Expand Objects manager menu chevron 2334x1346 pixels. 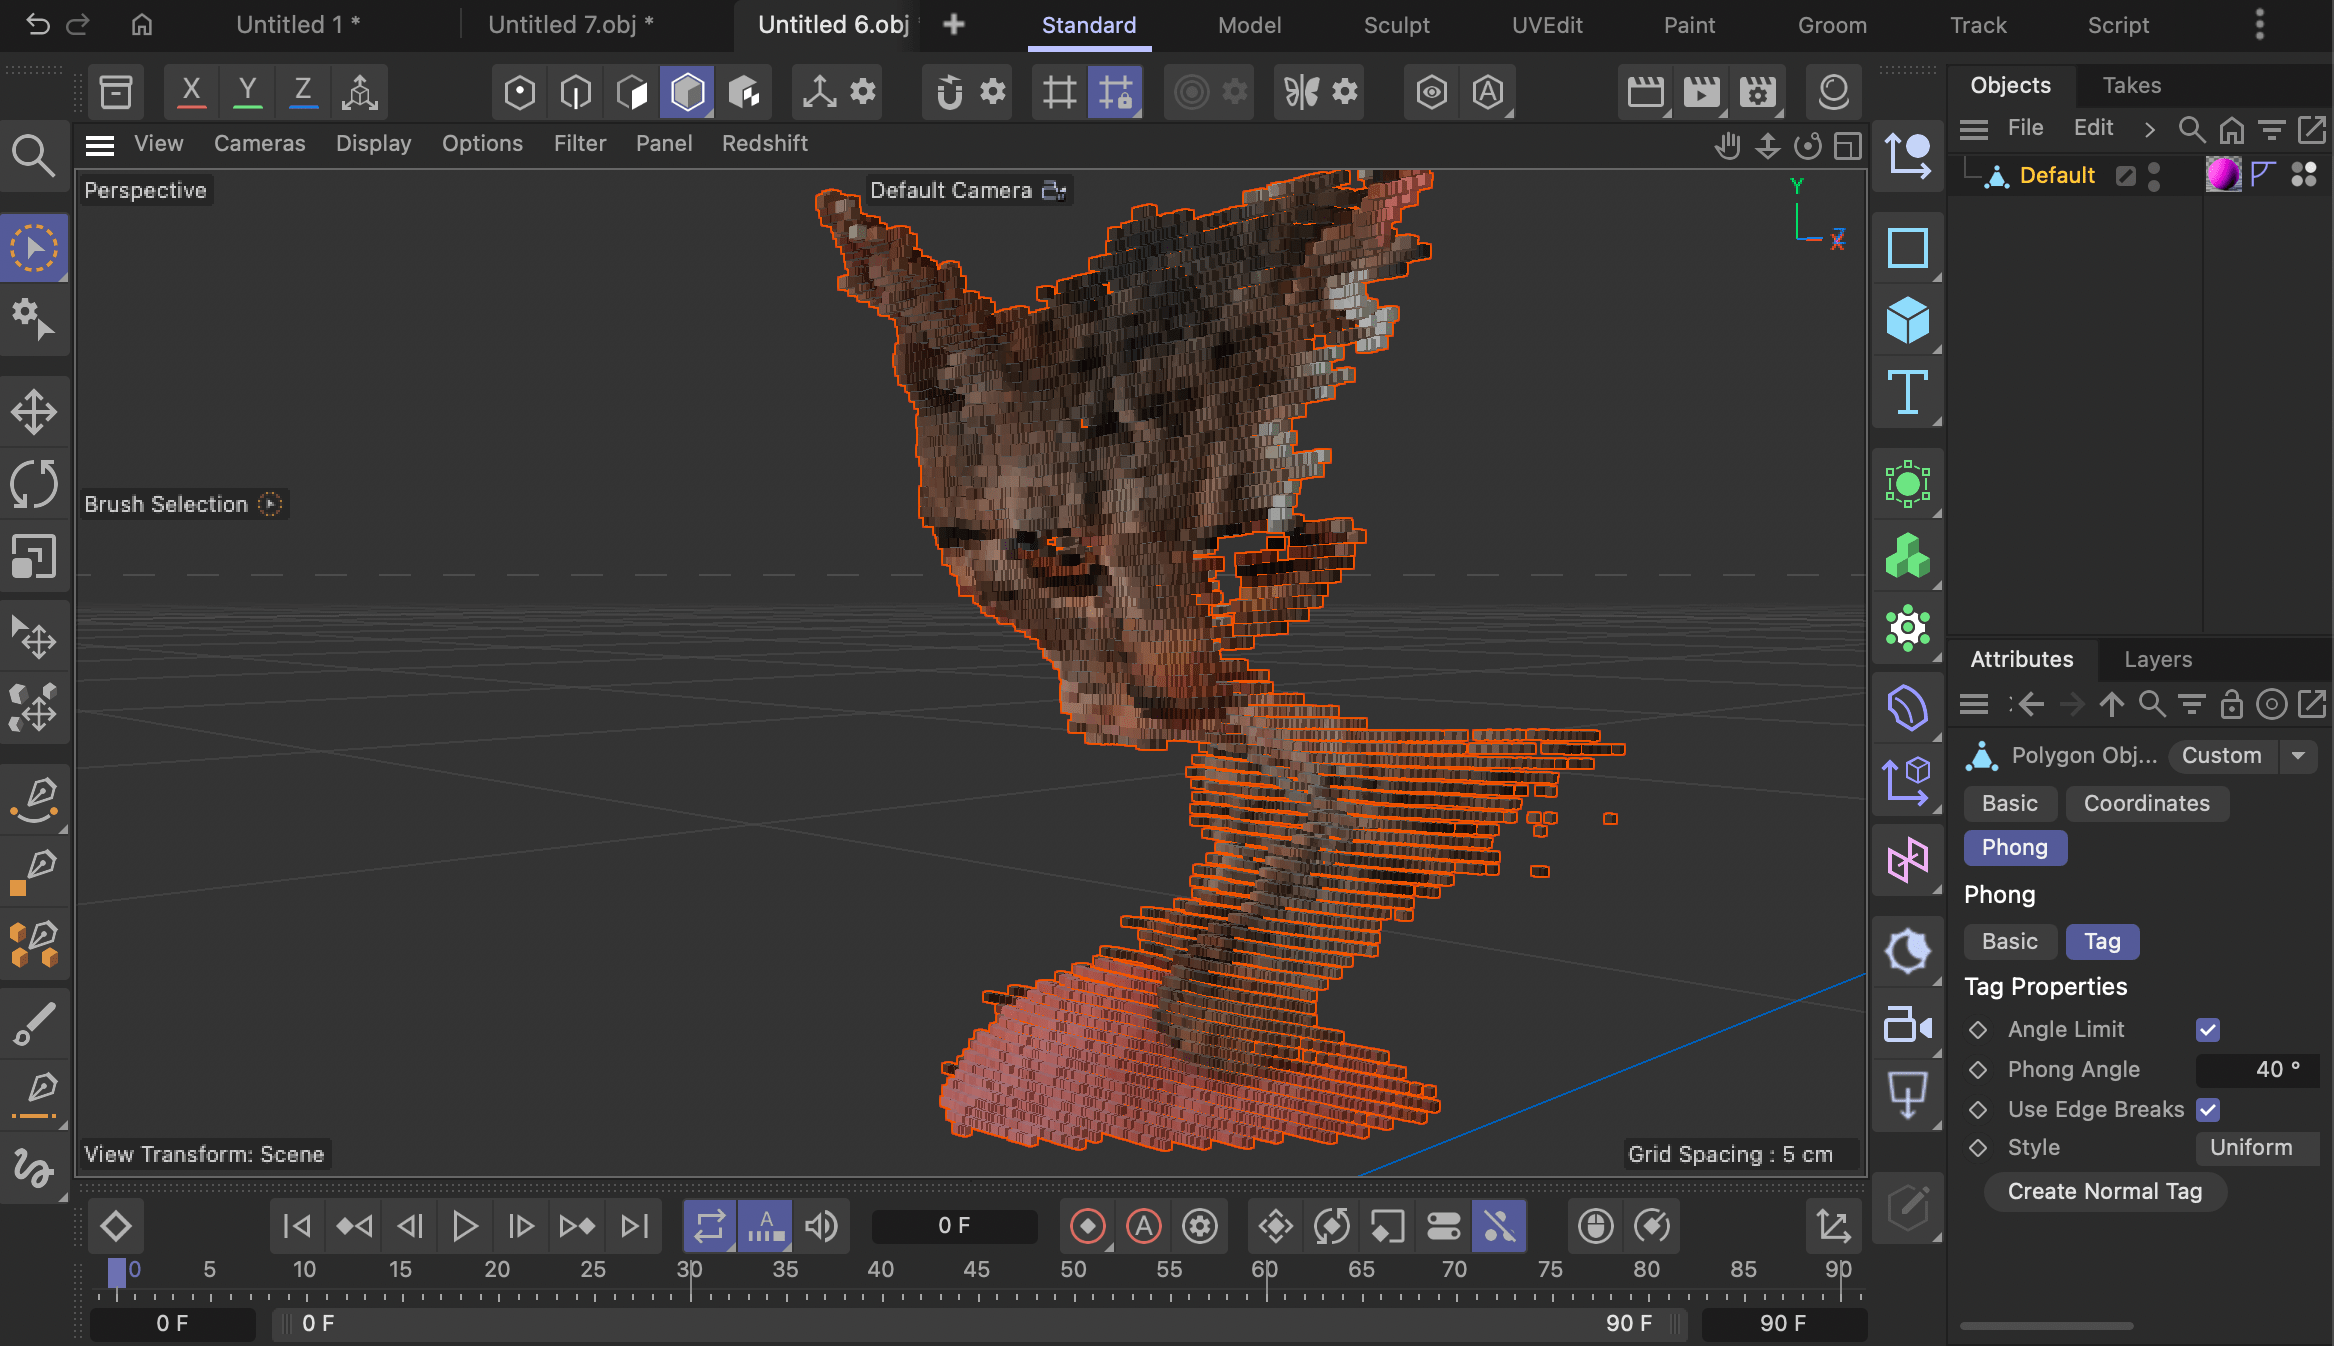[2149, 129]
